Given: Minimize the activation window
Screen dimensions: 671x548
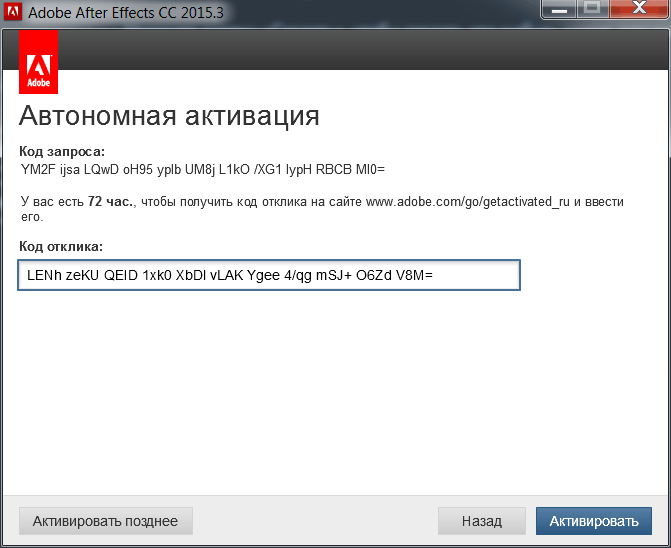Looking at the screenshot, I should click(559, 9).
